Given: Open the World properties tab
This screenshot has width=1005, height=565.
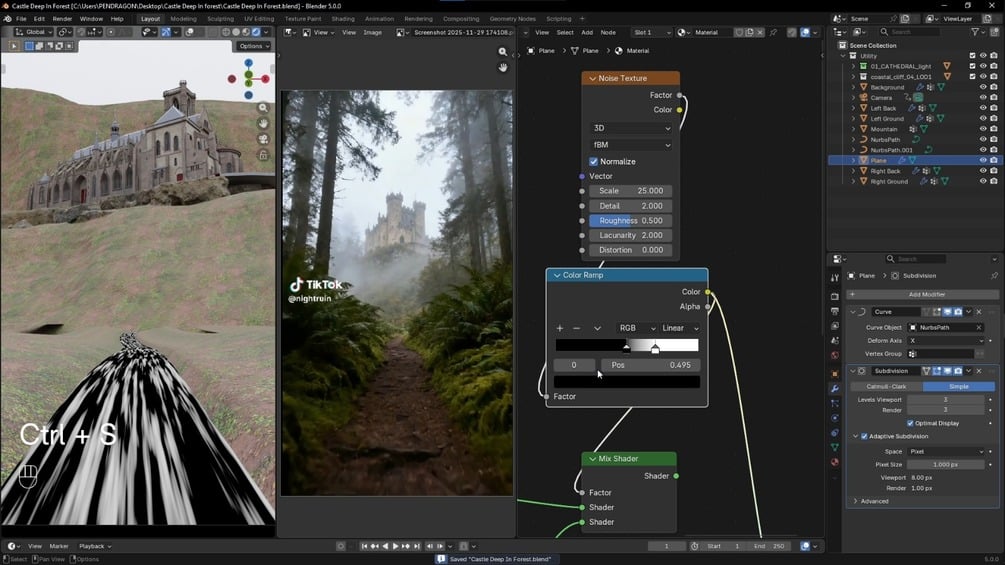Looking at the screenshot, I should (835, 355).
